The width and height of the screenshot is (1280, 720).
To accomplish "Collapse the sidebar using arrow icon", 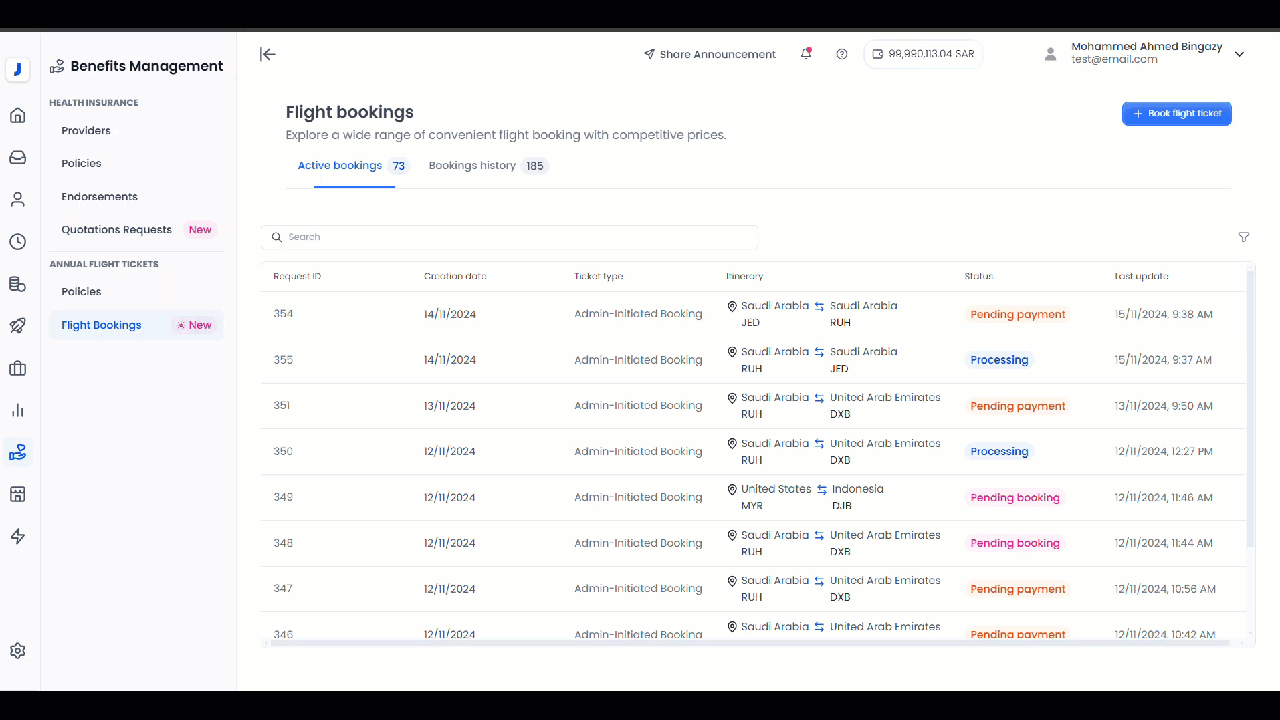I will click(x=267, y=54).
